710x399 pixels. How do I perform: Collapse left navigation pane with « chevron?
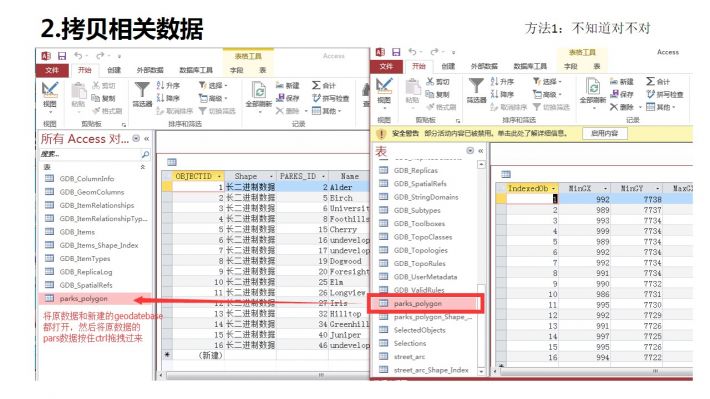click(147, 139)
